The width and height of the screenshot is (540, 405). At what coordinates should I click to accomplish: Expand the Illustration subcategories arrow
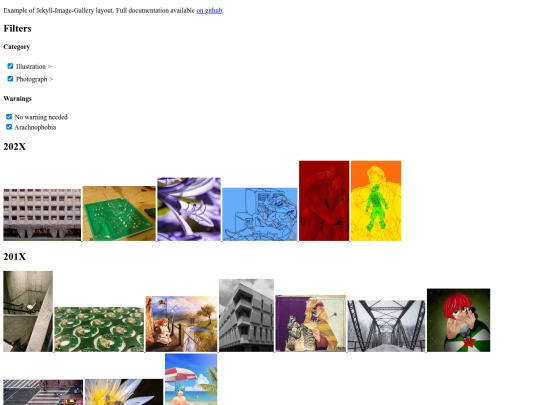(50, 66)
